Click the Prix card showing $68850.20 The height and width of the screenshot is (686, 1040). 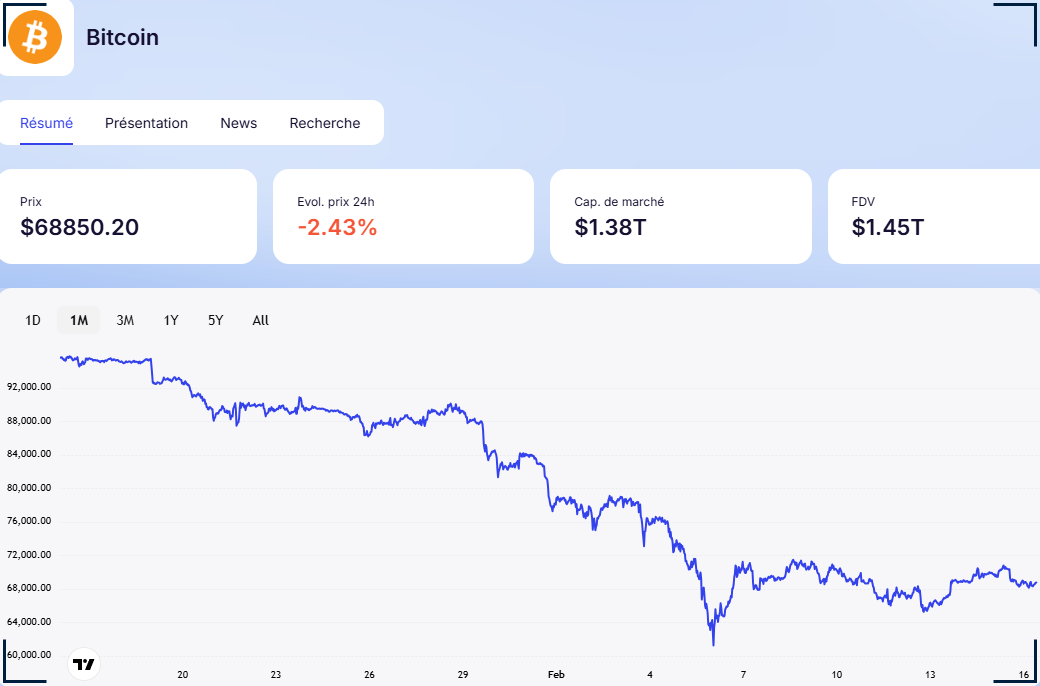tap(127, 216)
